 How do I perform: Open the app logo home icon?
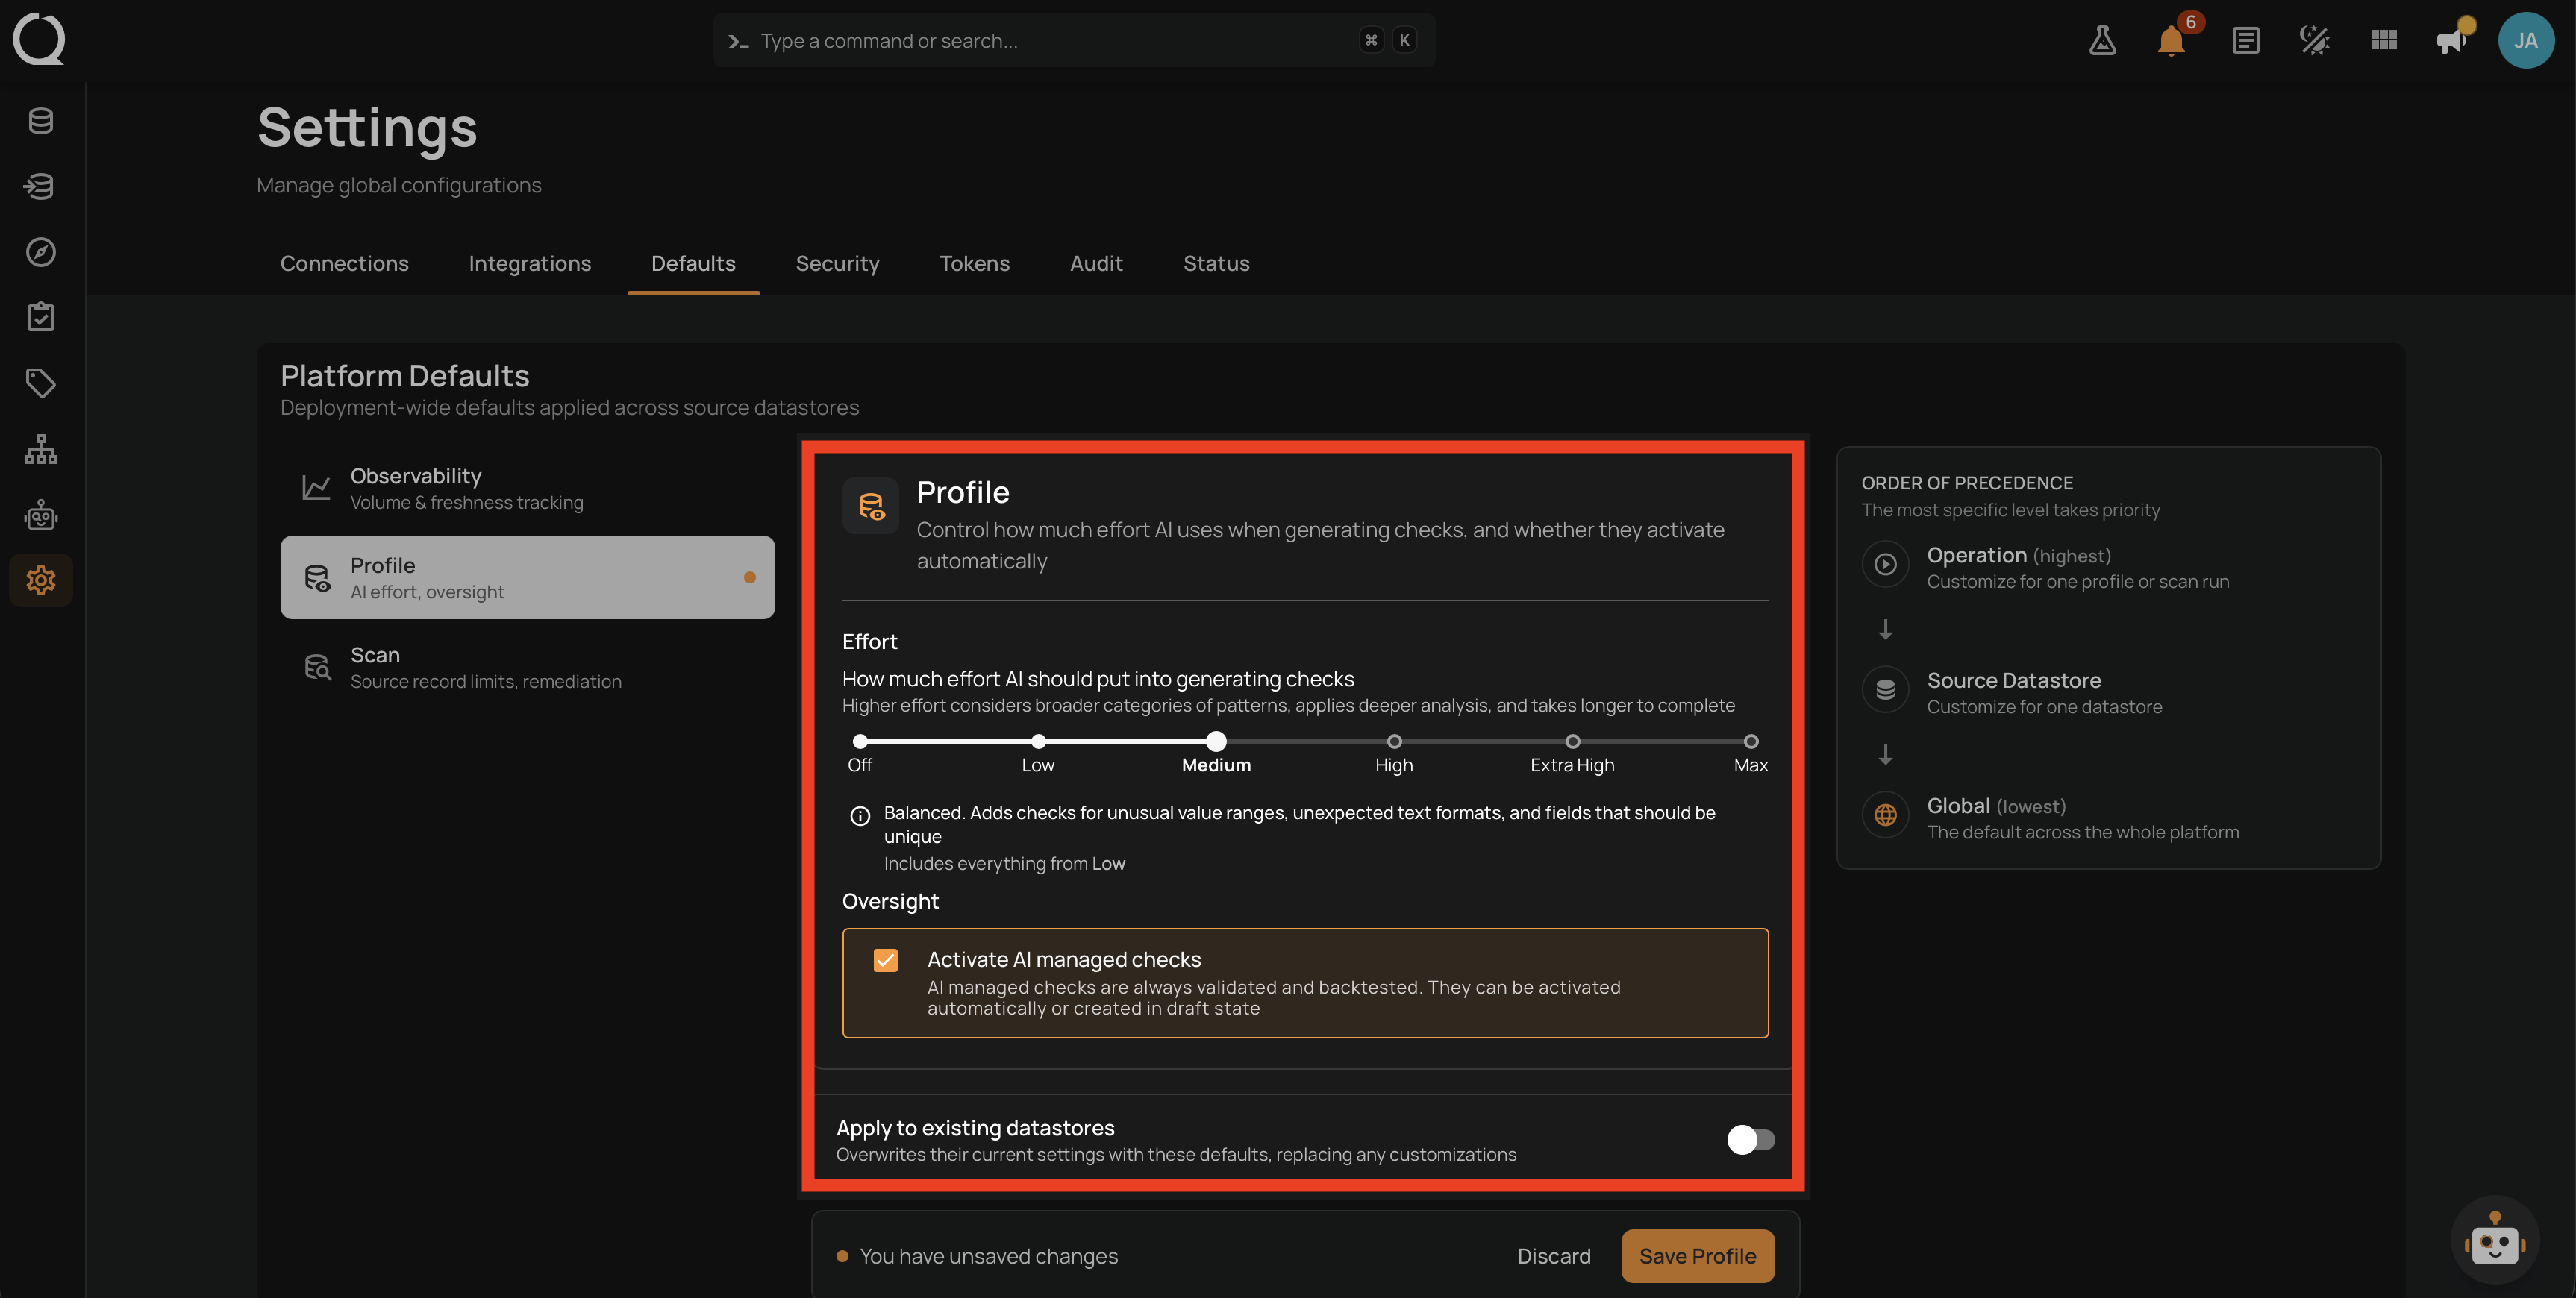point(39,39)
